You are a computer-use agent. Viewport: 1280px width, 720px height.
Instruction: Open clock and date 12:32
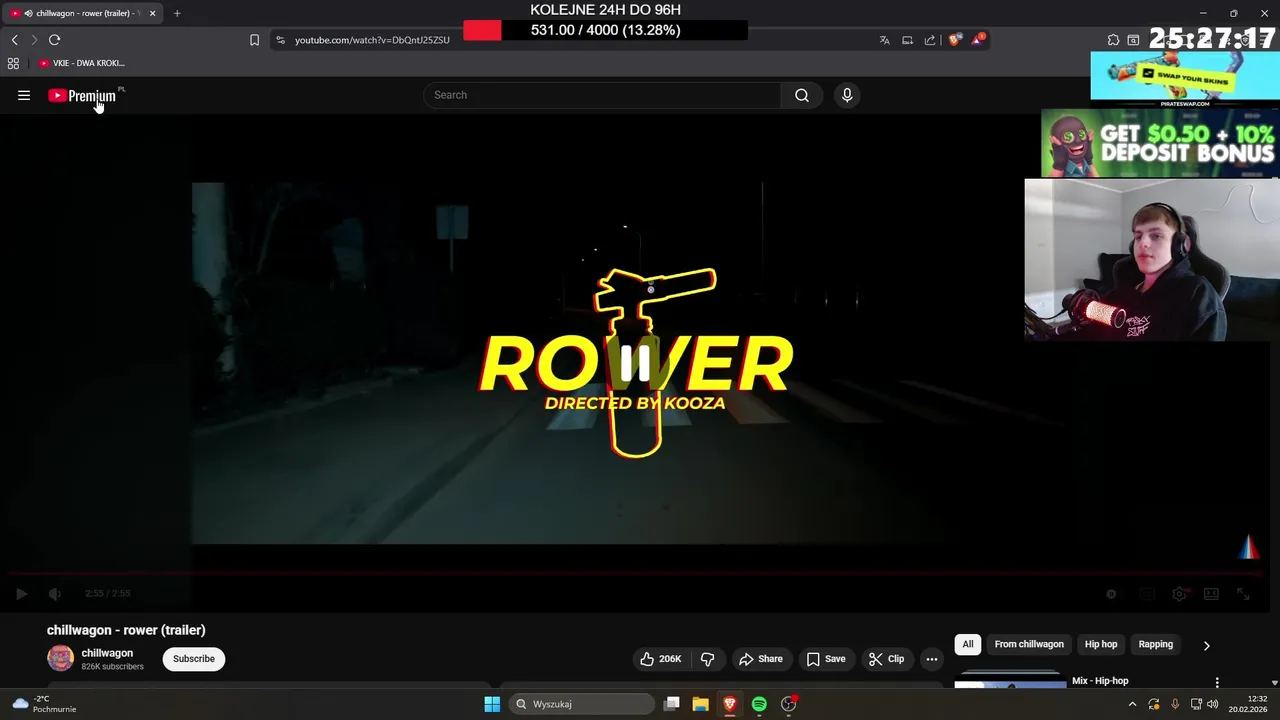(x=1248, y=704)
